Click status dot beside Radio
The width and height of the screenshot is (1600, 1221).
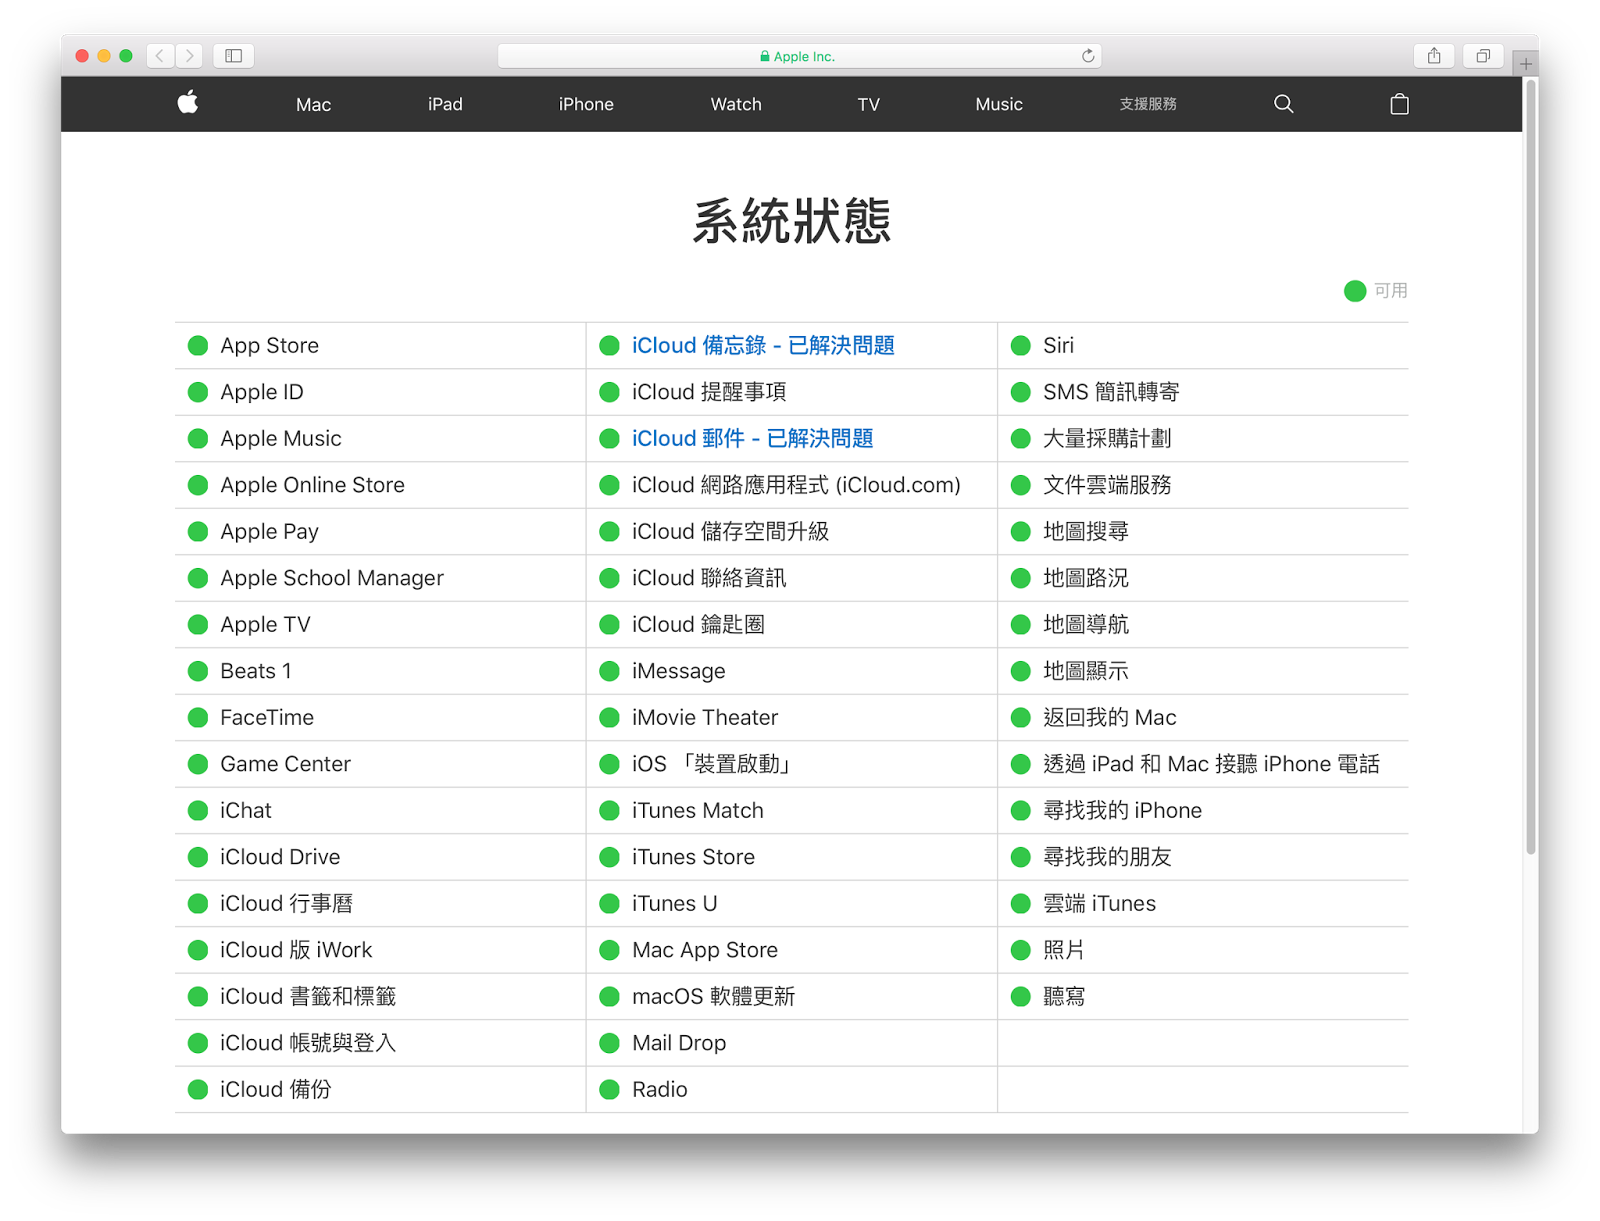point(609,1090)
